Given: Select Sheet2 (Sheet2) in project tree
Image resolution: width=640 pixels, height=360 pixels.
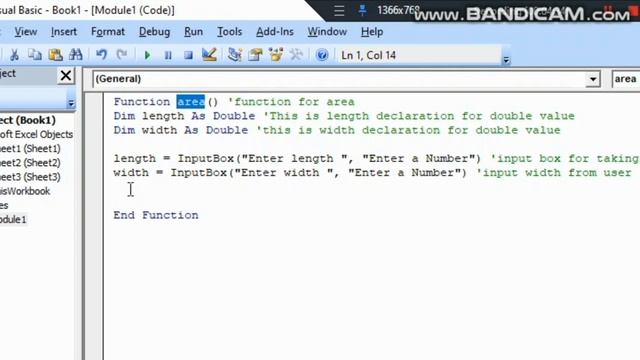Looking at the screenshot, I should click(x=30, y=163).
